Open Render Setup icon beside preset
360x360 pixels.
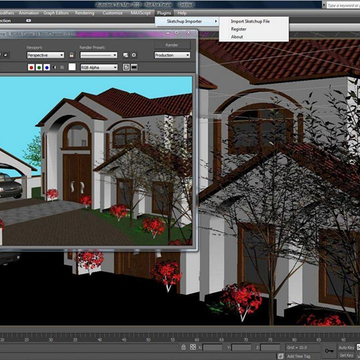[126, 55]
